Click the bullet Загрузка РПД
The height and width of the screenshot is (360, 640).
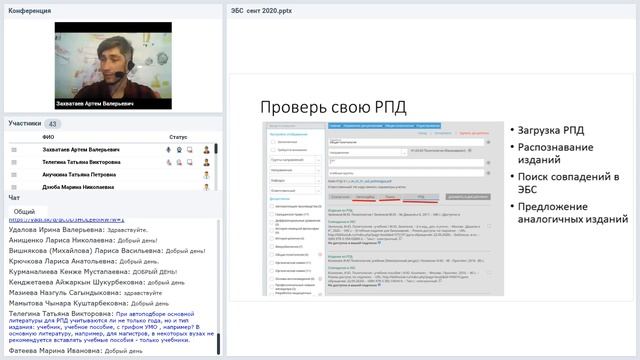[551, 130]
